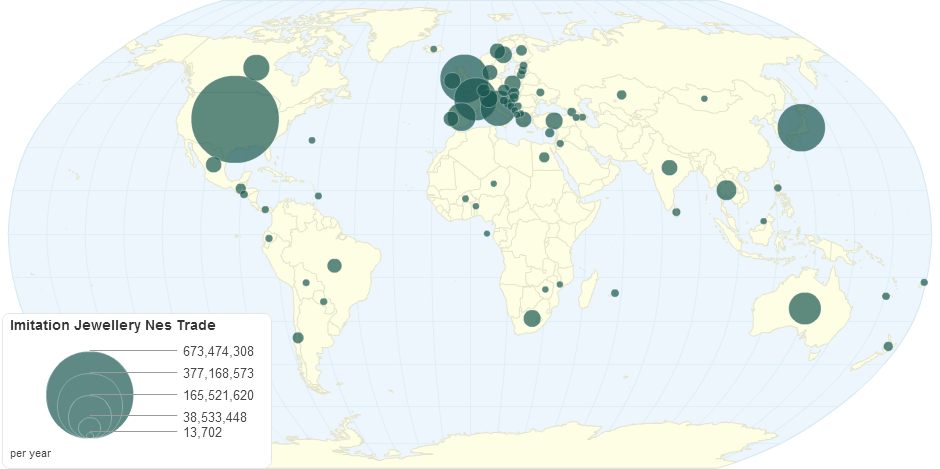Click the bubble over Brazil
940x469 pixels.
coord(334,265)
